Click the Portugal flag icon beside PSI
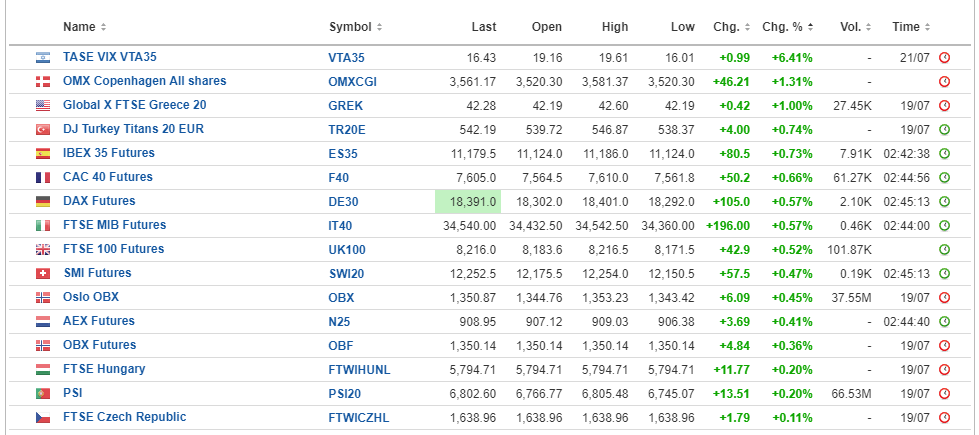Screen dimensions: 979x435 pyautogui.click(x=42, y=394)
